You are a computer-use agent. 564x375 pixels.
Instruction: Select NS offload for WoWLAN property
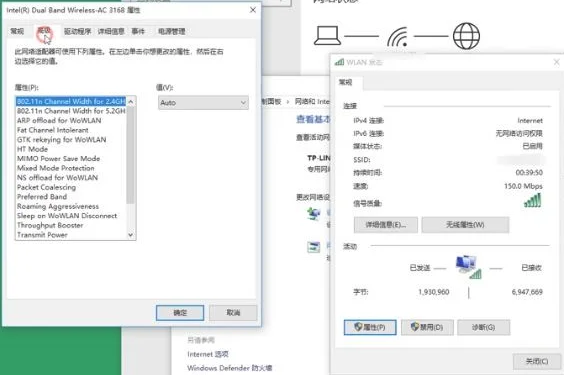pos(57,178)
